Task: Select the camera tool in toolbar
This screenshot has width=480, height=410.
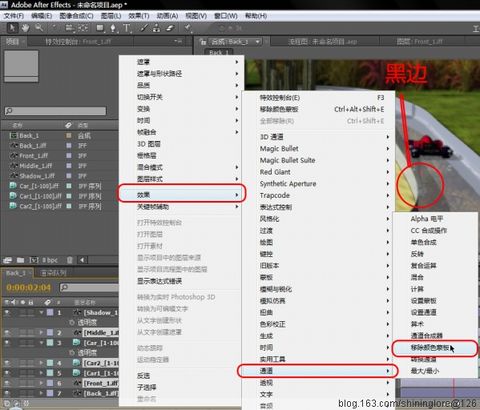Action: click(x=69, y=28)
